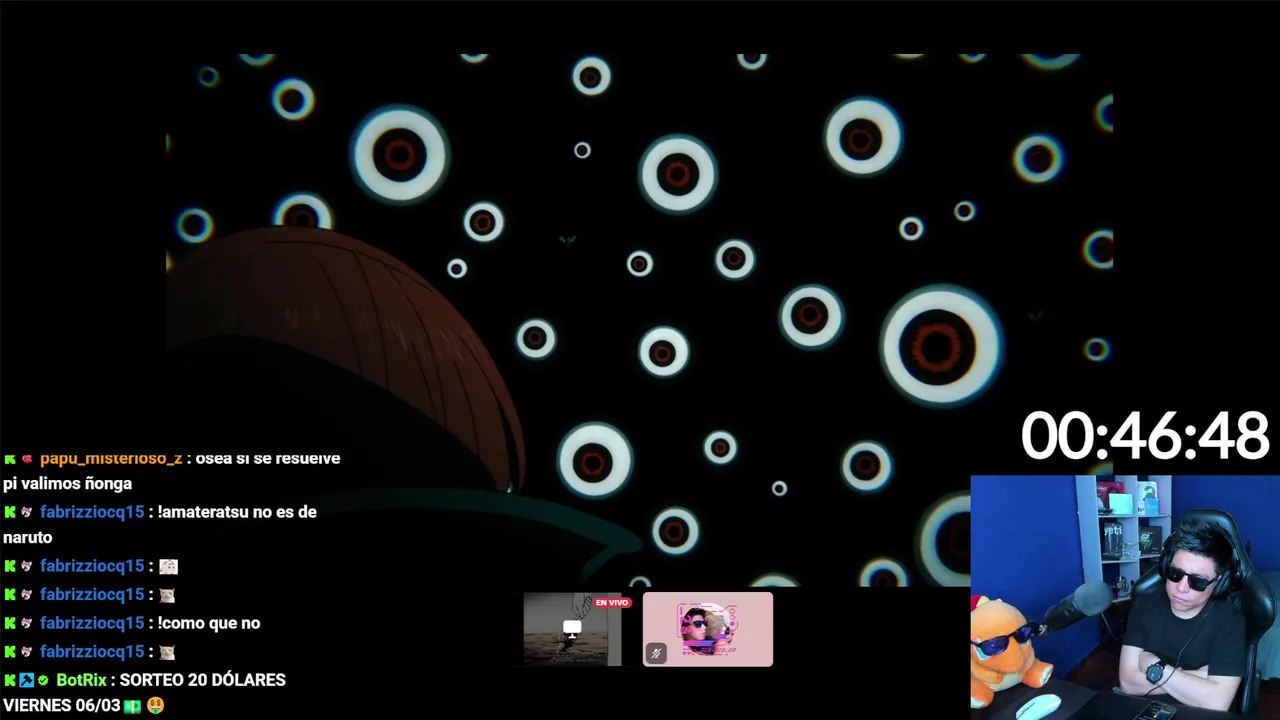Click the monitor icon on the screen-share thumbnail

coord(572,628)
